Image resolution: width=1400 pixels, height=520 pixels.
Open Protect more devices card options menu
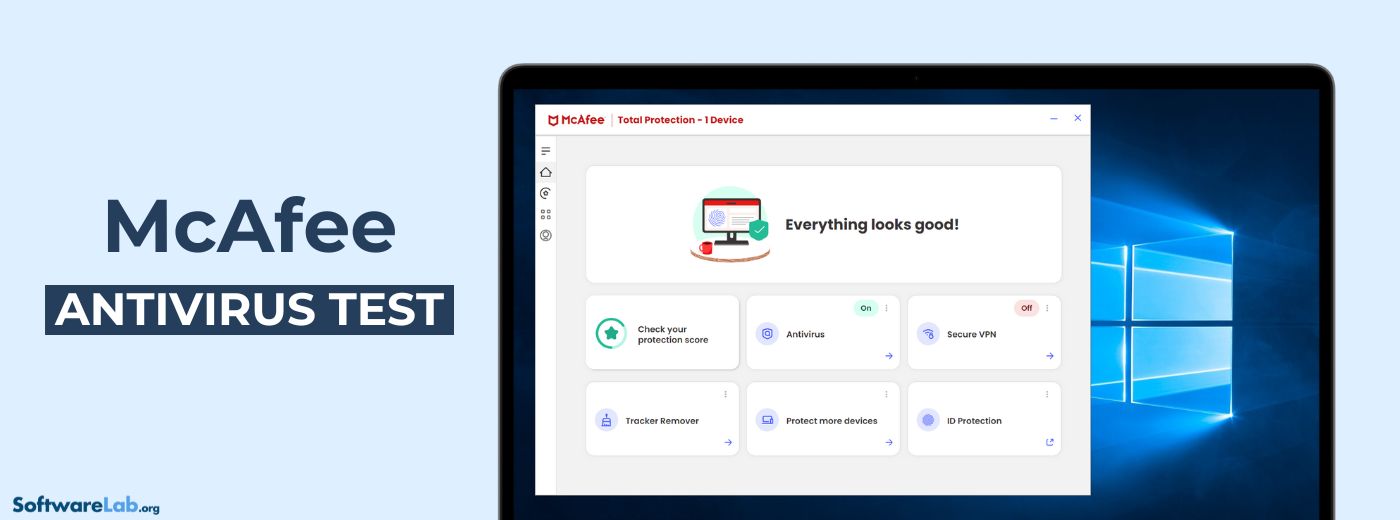(886, 394)
